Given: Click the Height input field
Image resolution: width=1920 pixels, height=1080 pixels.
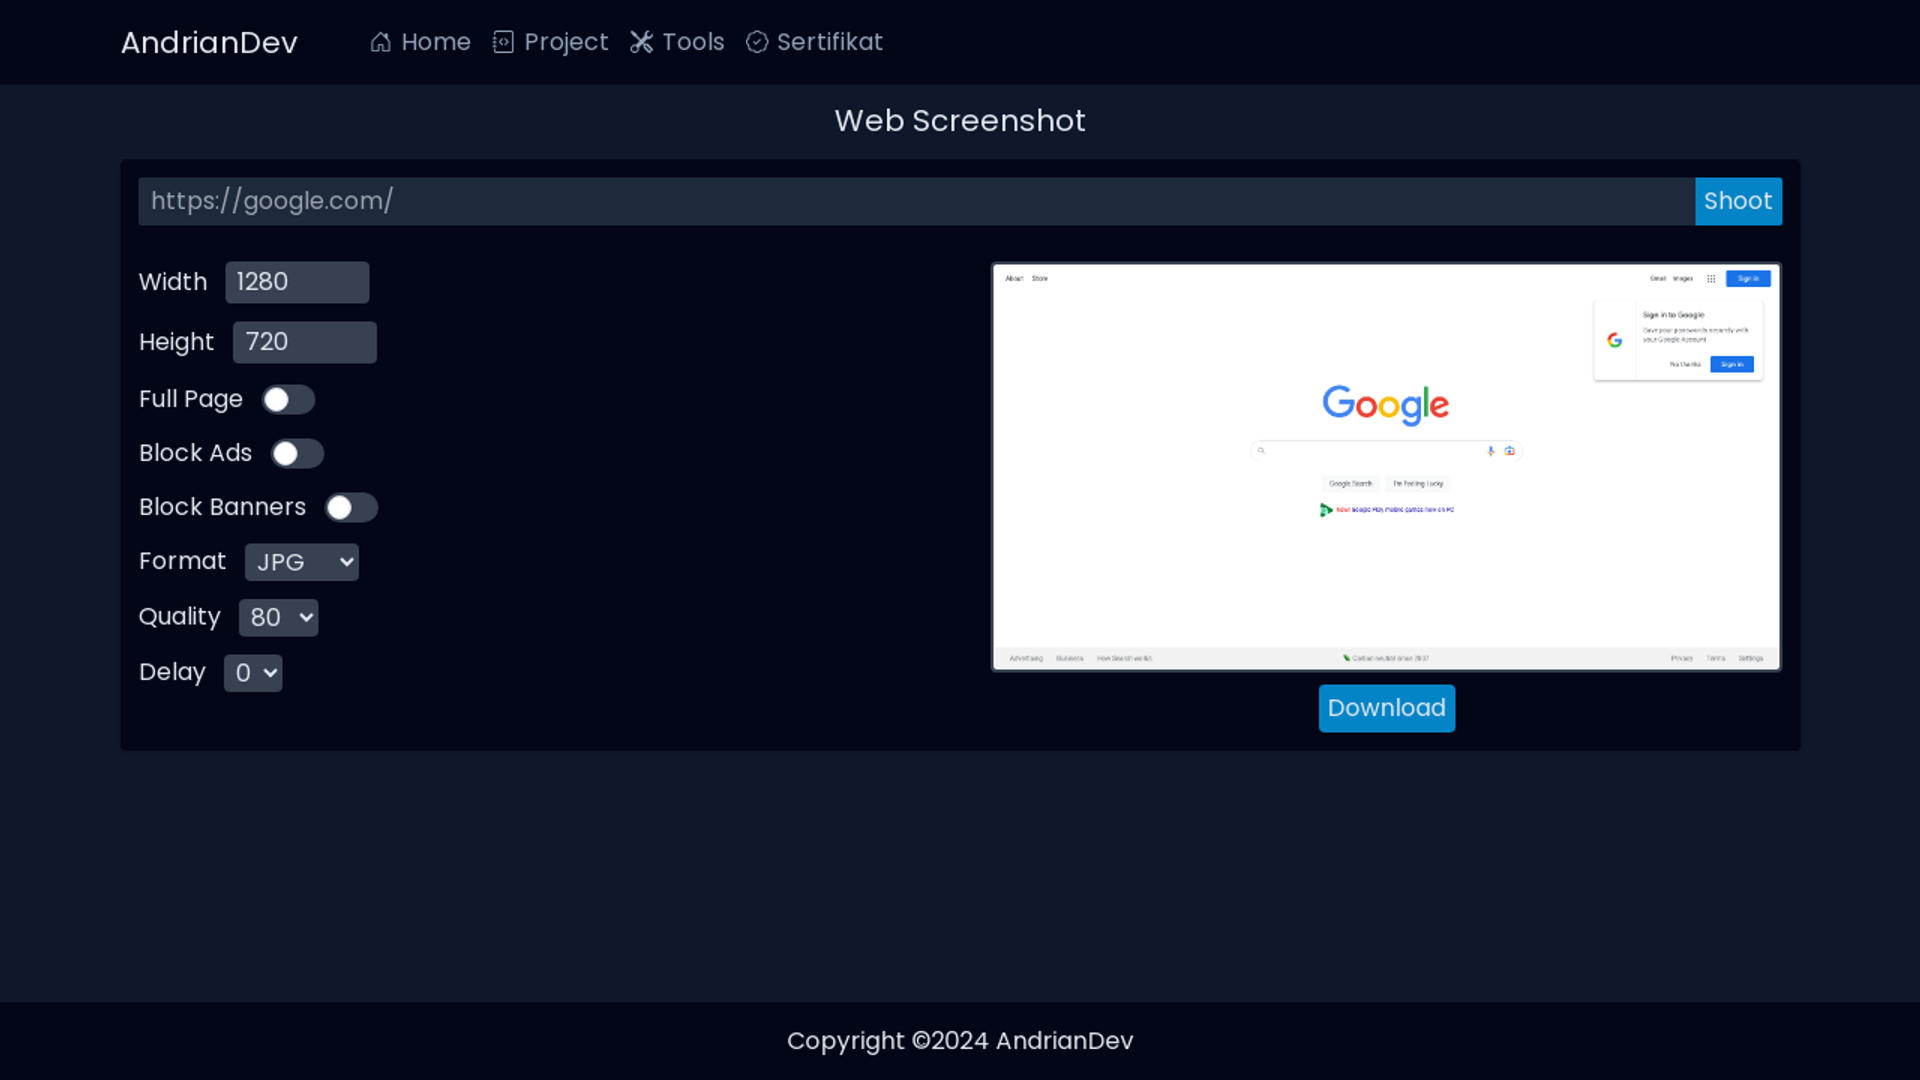Looking at the screenshot, I should point(305,342).
